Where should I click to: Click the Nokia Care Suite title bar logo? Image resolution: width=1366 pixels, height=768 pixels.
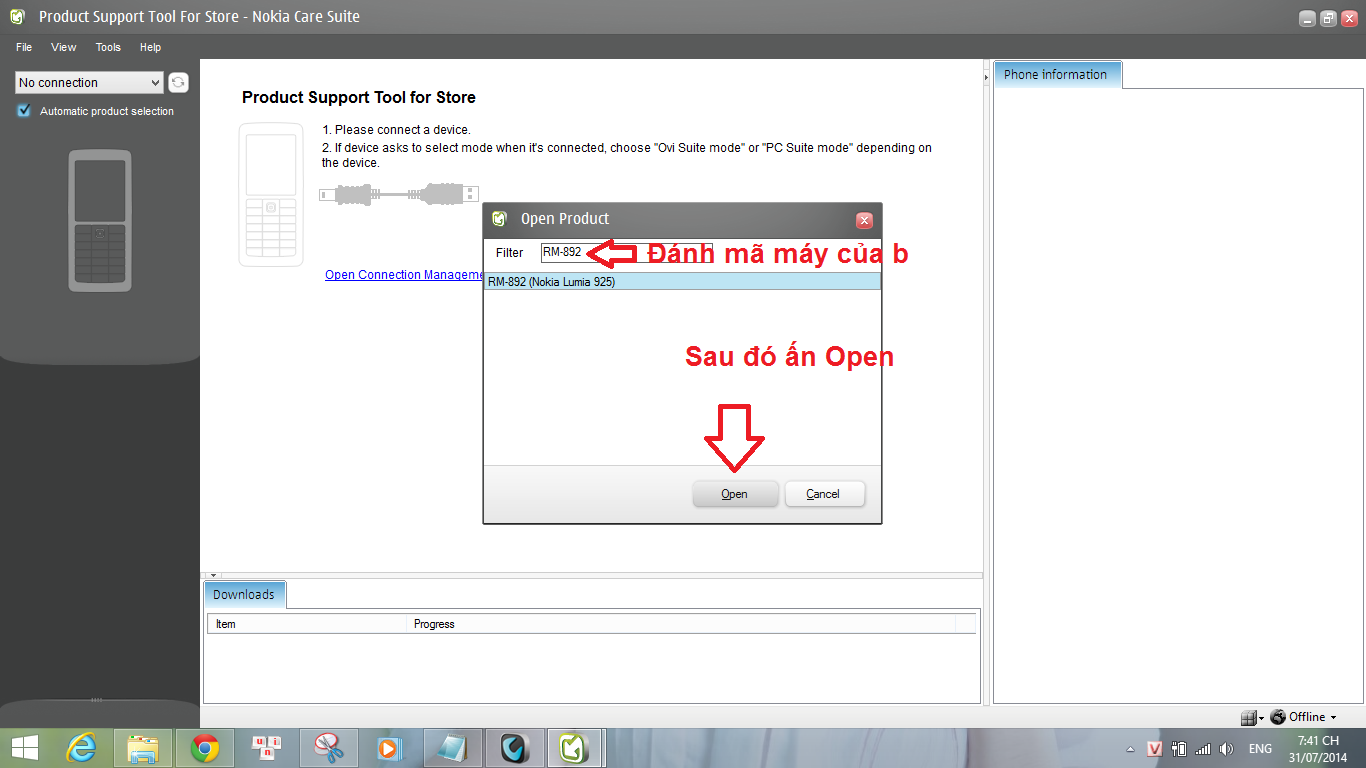(18, 17)
